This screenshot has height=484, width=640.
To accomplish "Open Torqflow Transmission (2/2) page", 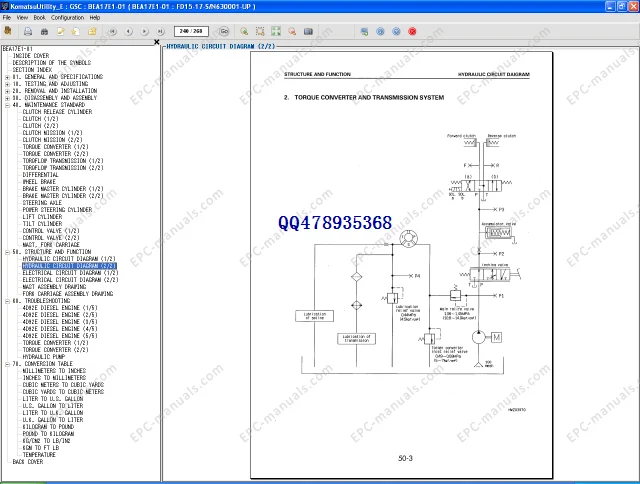I will click(63, 168).
